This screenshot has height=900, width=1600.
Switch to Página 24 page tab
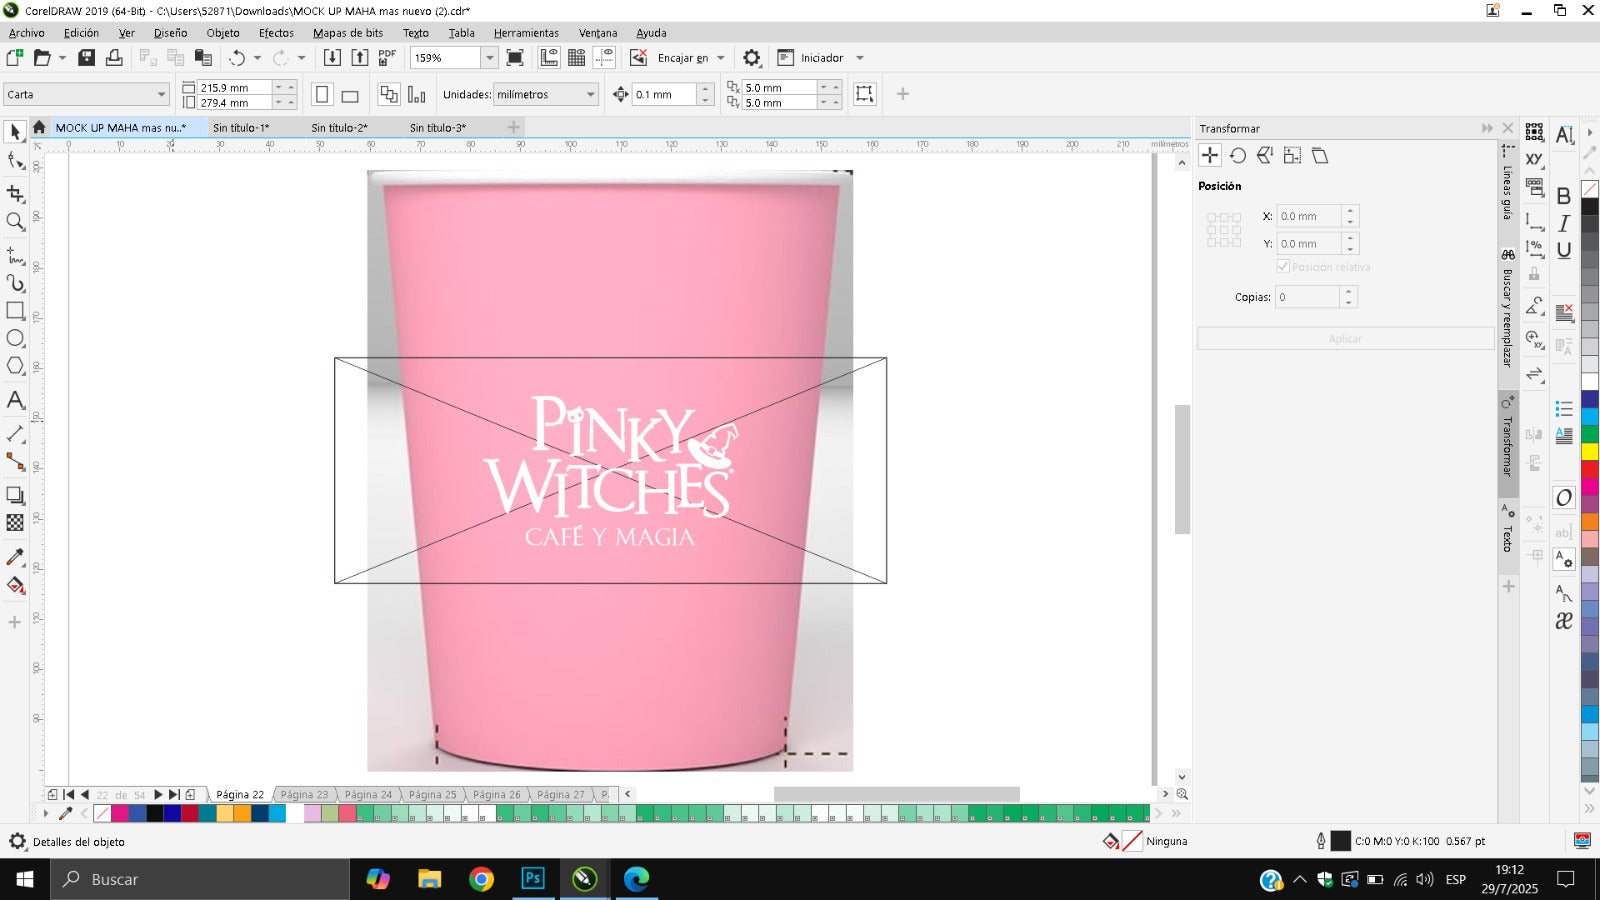click(368, 795)
